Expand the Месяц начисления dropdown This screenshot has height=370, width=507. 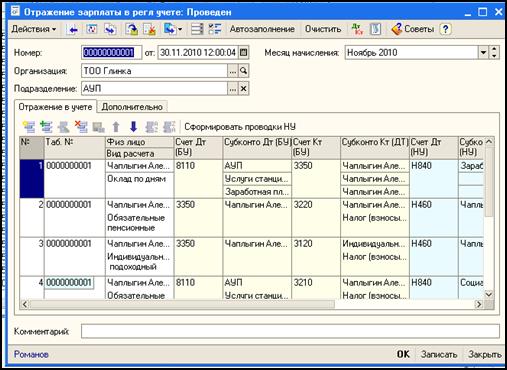(483, 53)
